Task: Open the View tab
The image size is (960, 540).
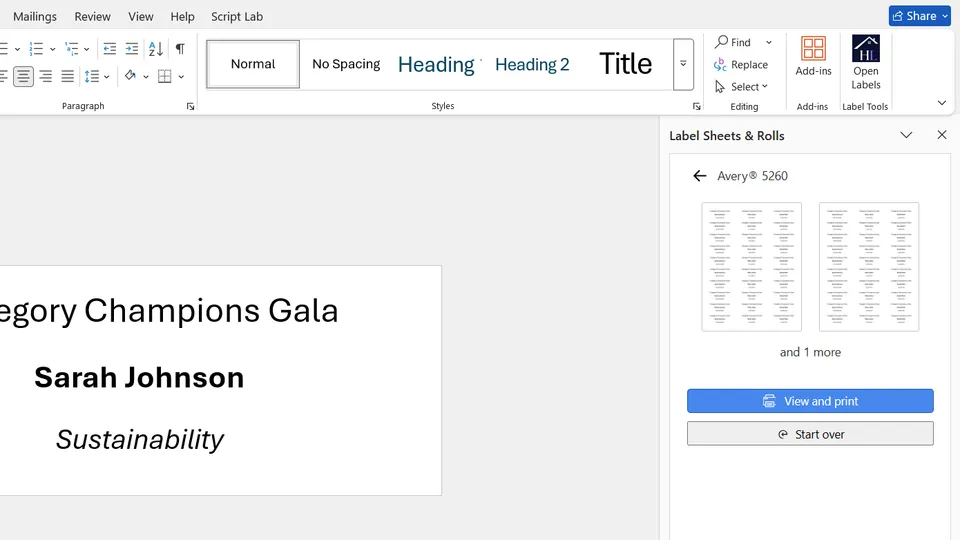Action: (x=141, y=17)
